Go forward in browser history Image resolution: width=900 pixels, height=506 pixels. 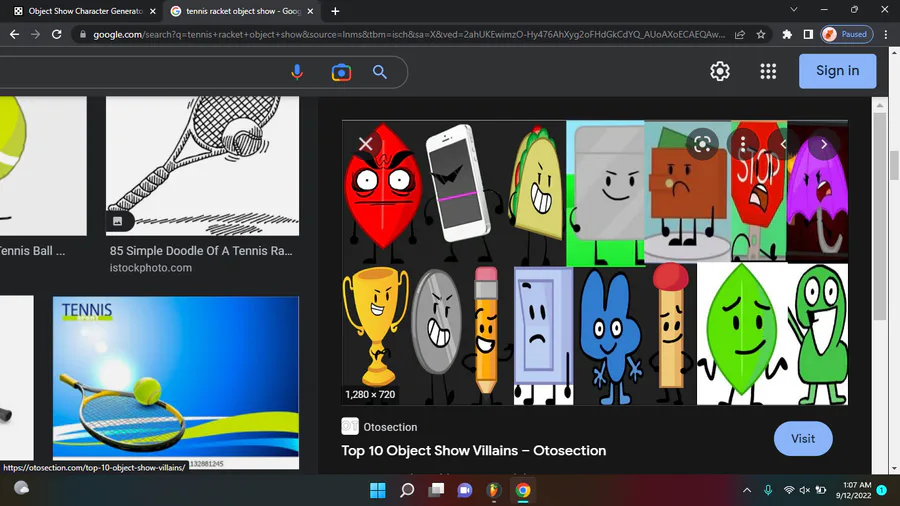[x=36, y=34]
